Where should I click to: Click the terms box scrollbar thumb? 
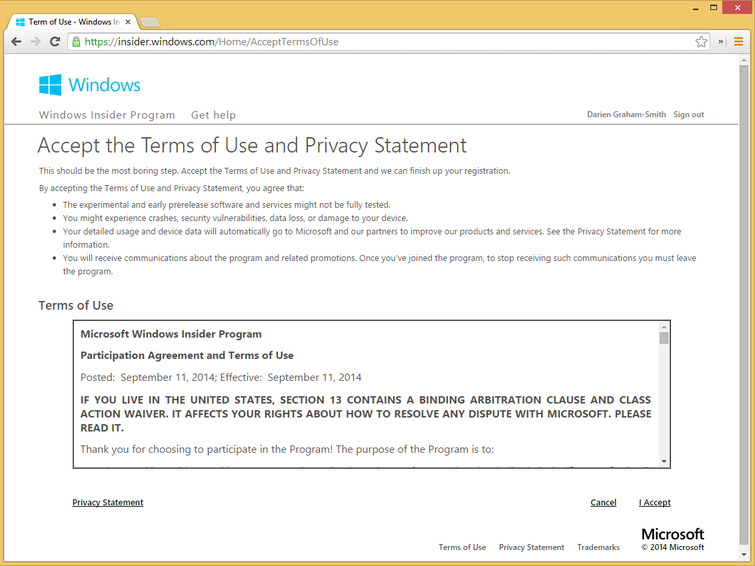(x=664, y=338)
